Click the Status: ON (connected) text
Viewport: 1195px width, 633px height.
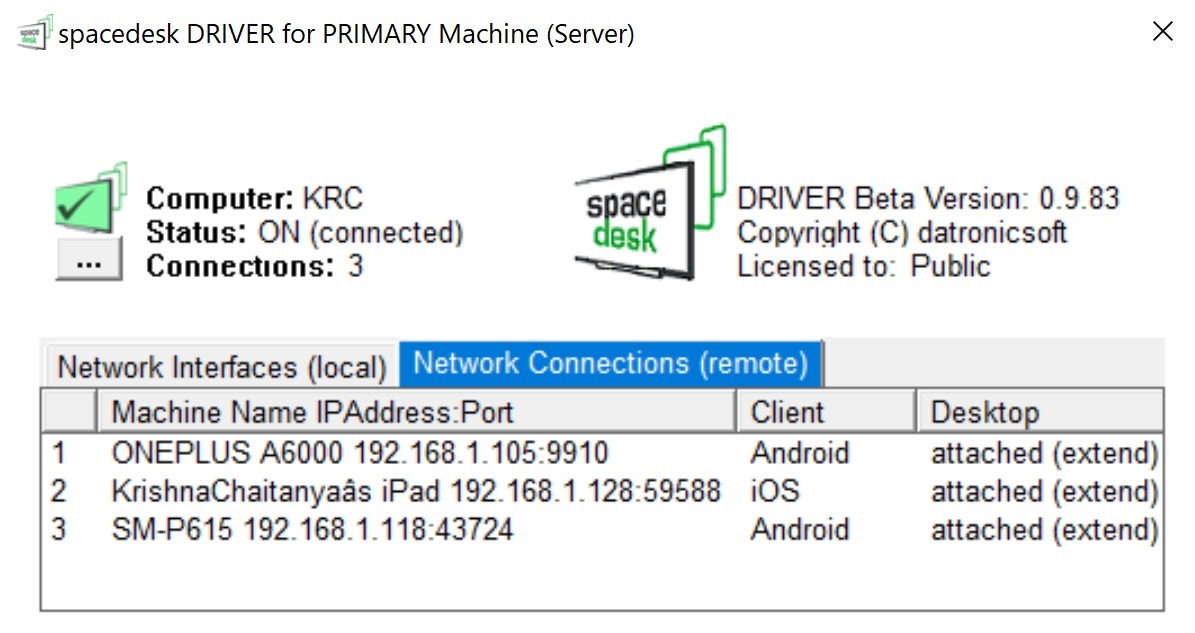pyautogui.click(x=305, y=232)
